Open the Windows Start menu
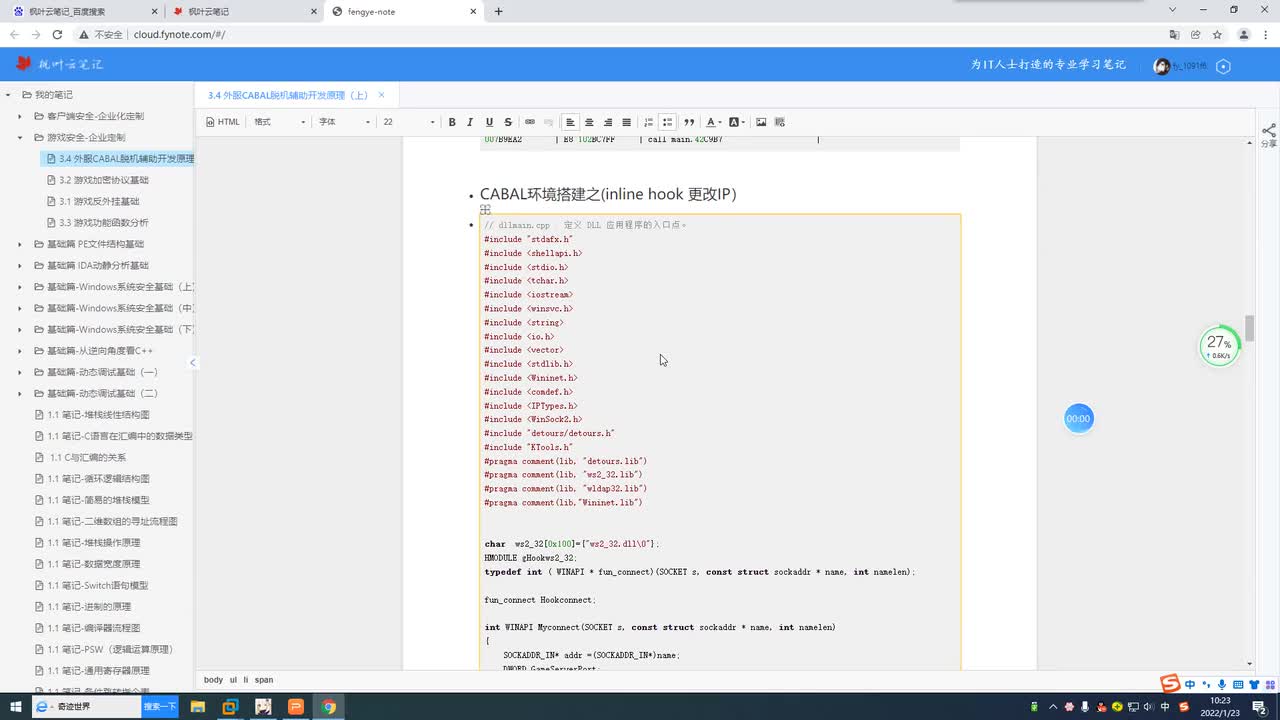The image size is (1280, 720). [x=16, y=707]
